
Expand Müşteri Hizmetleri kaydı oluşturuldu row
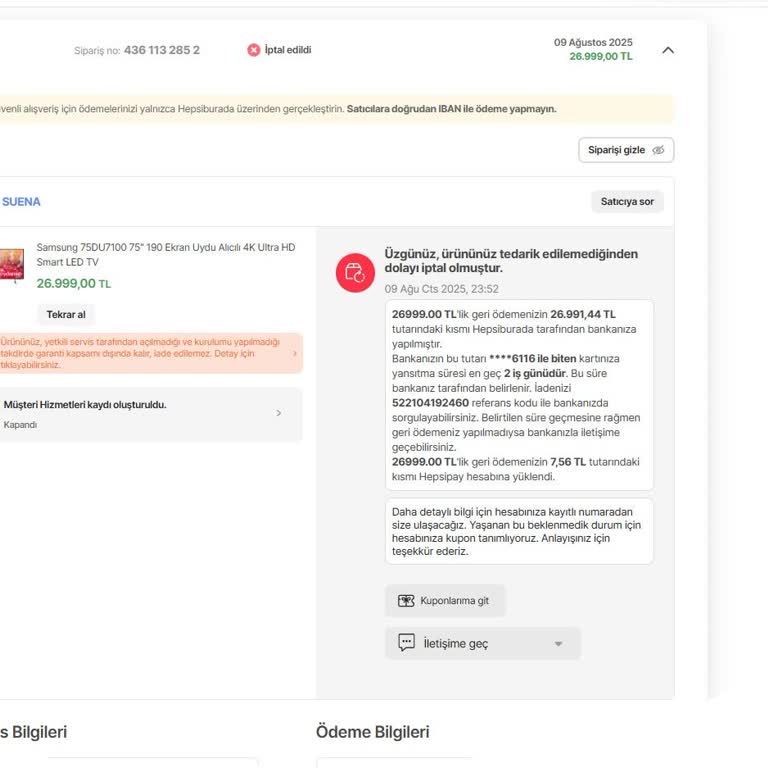click(x=149, y=414)
